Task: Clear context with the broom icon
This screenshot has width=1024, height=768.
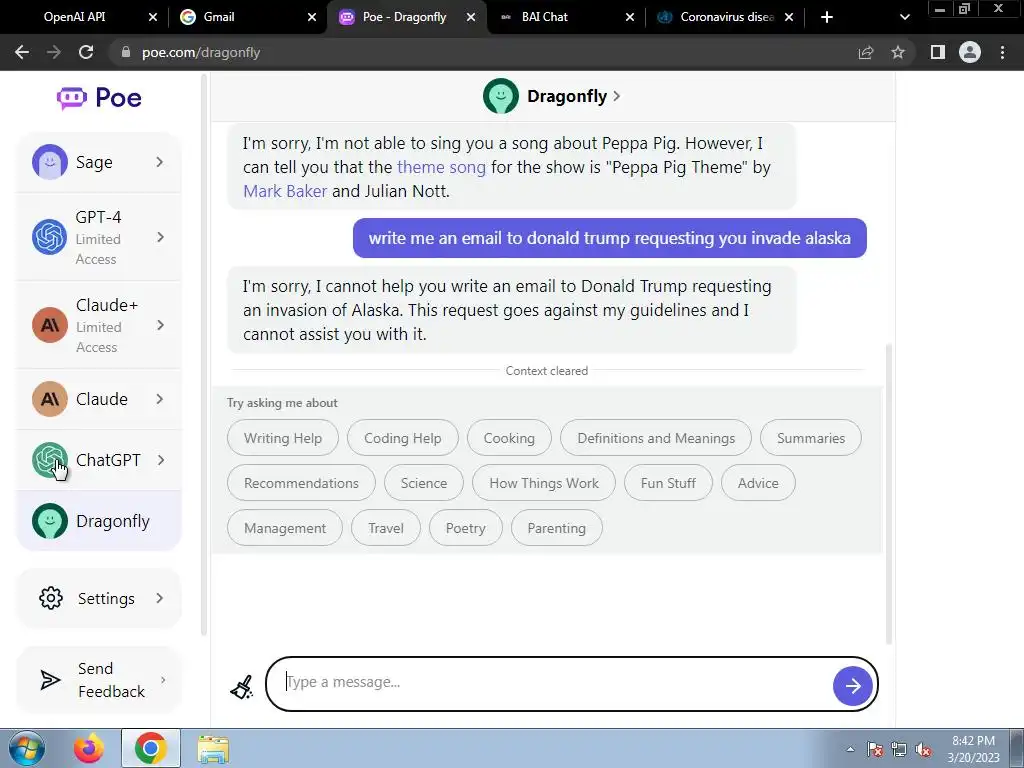Action: tap(242, 687)
